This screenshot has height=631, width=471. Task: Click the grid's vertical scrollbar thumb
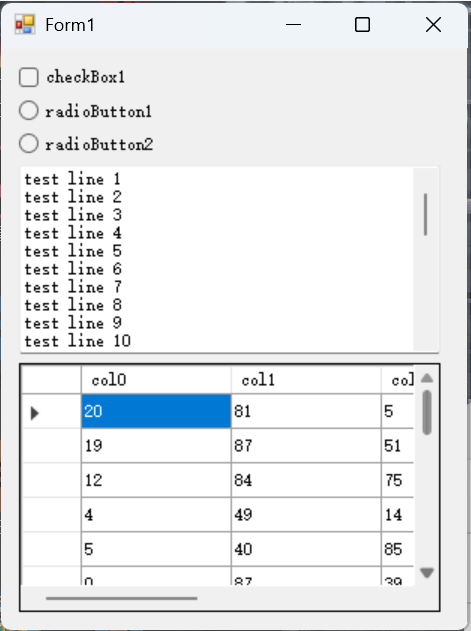coord(427,412)
